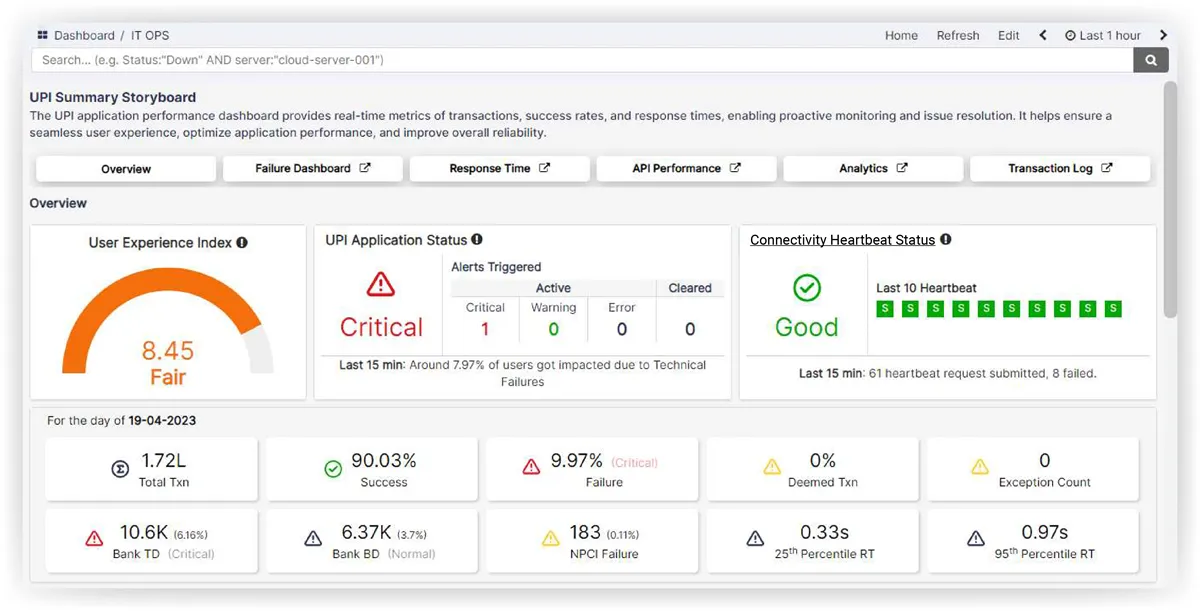
Task: Click the red triangle icon in Failure card
Action: [532, 467]
